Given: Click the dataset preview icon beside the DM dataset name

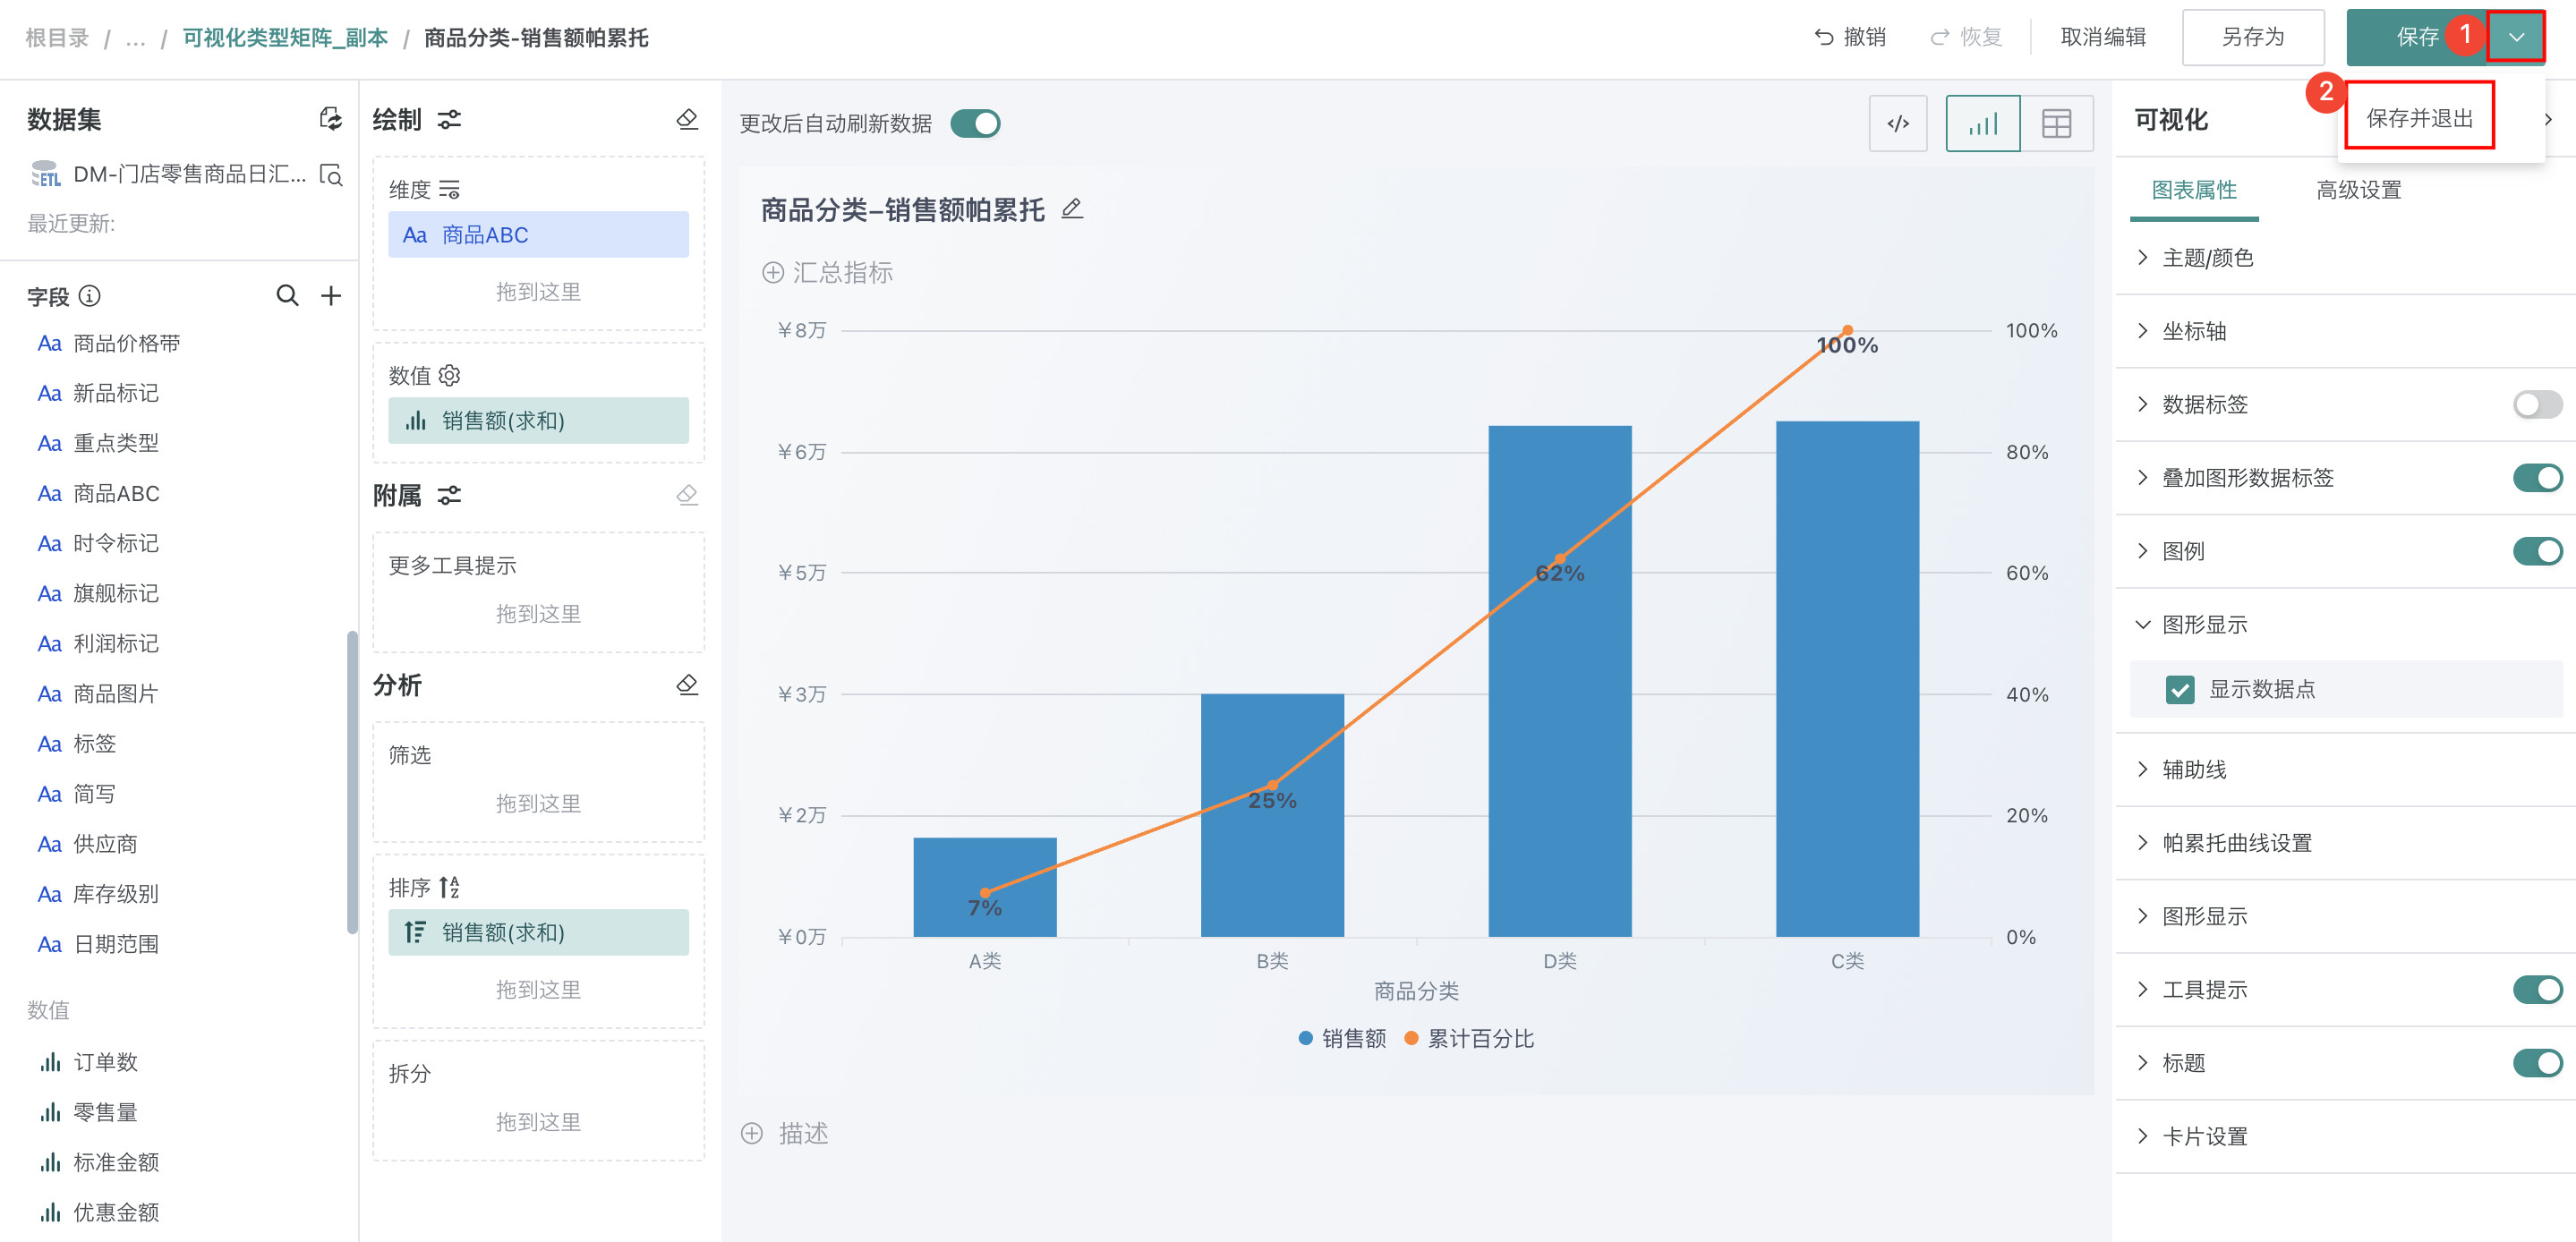Looking at the screenshot, I should 331,175.
